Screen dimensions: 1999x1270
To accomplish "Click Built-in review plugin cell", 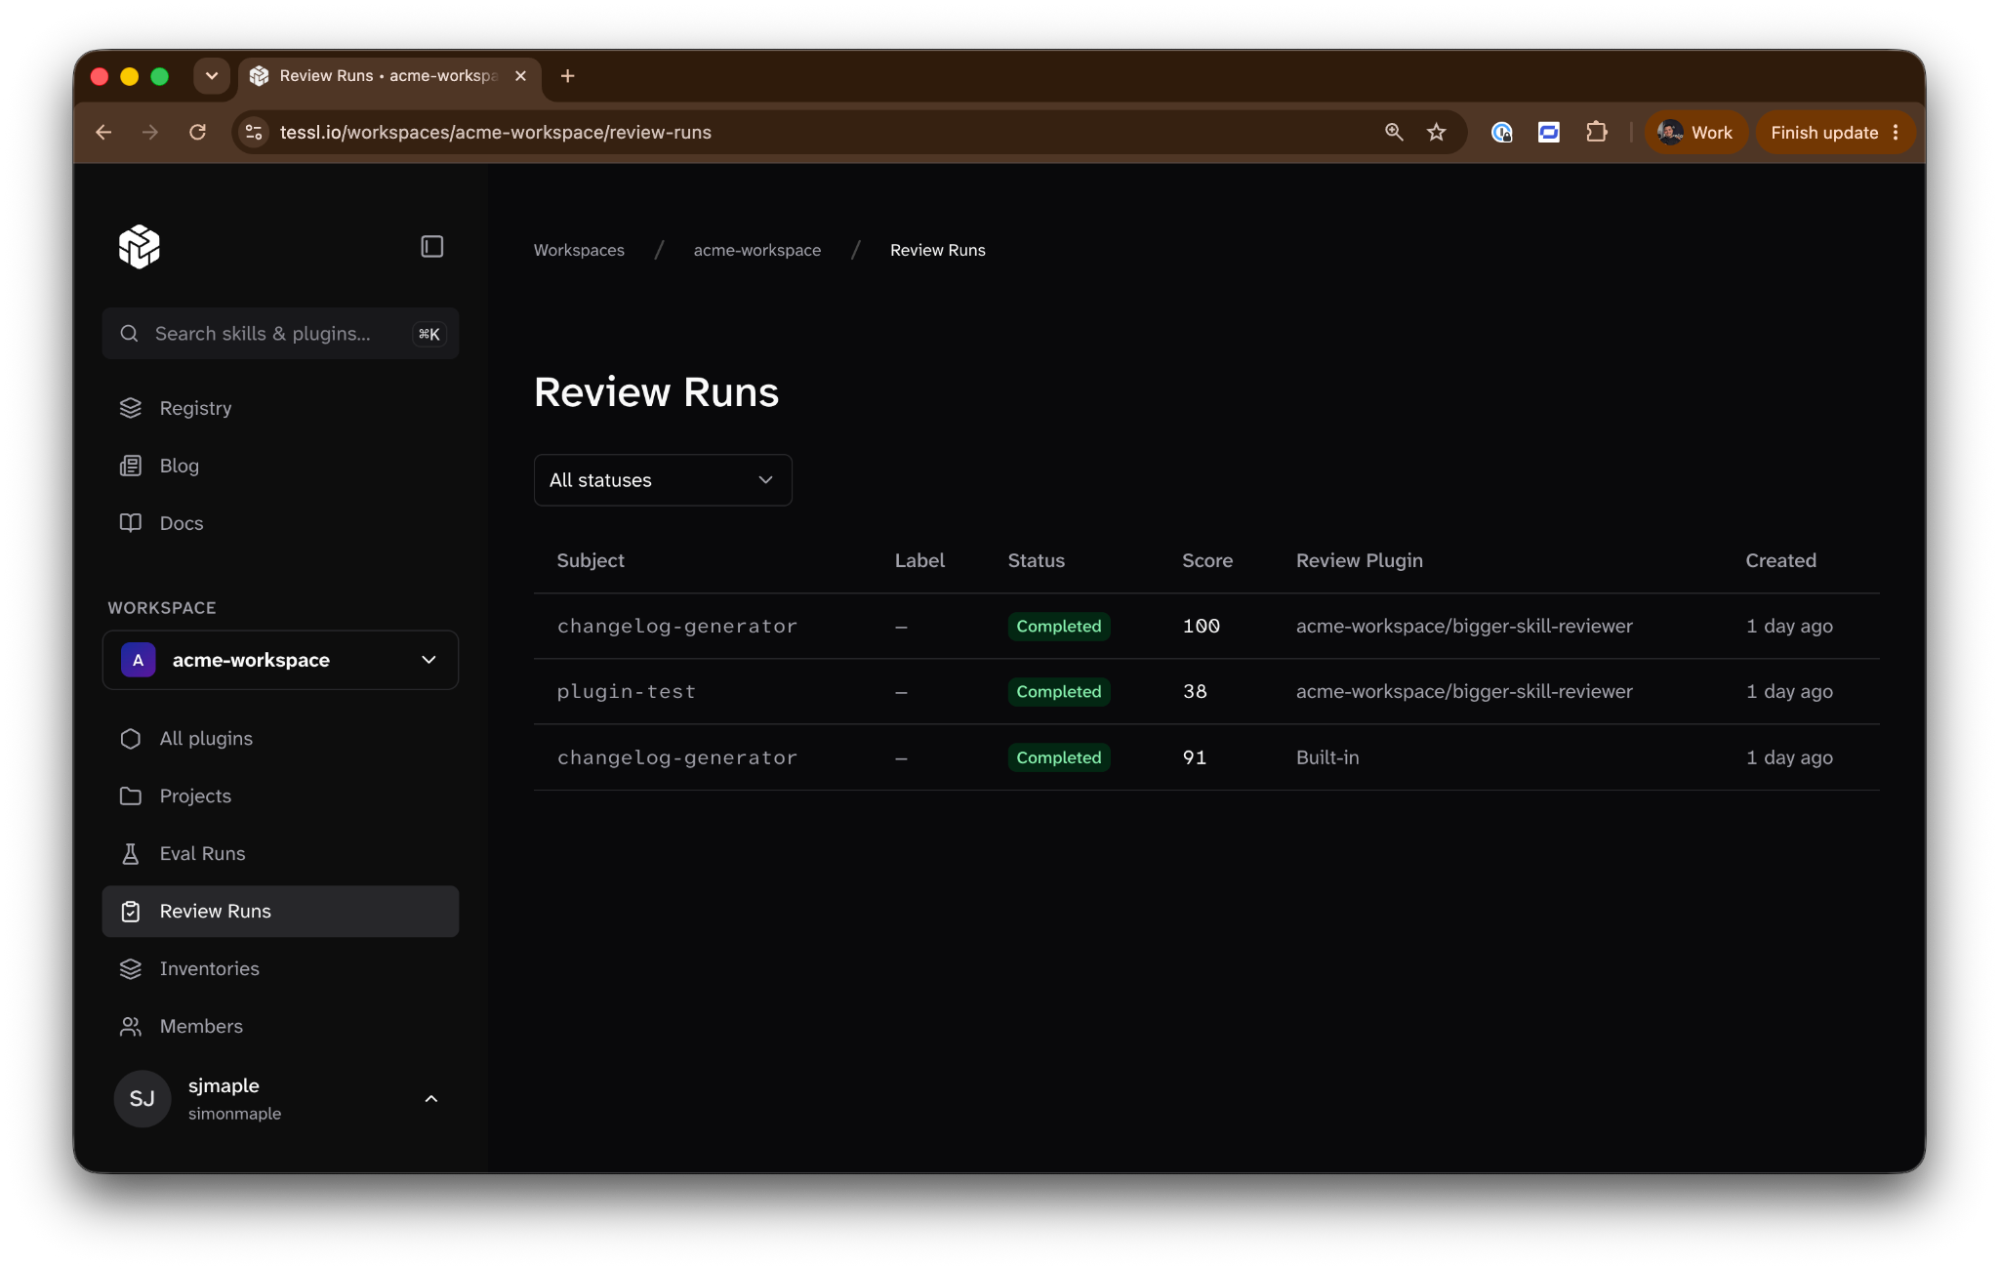I will click(x=1327, y=757).
